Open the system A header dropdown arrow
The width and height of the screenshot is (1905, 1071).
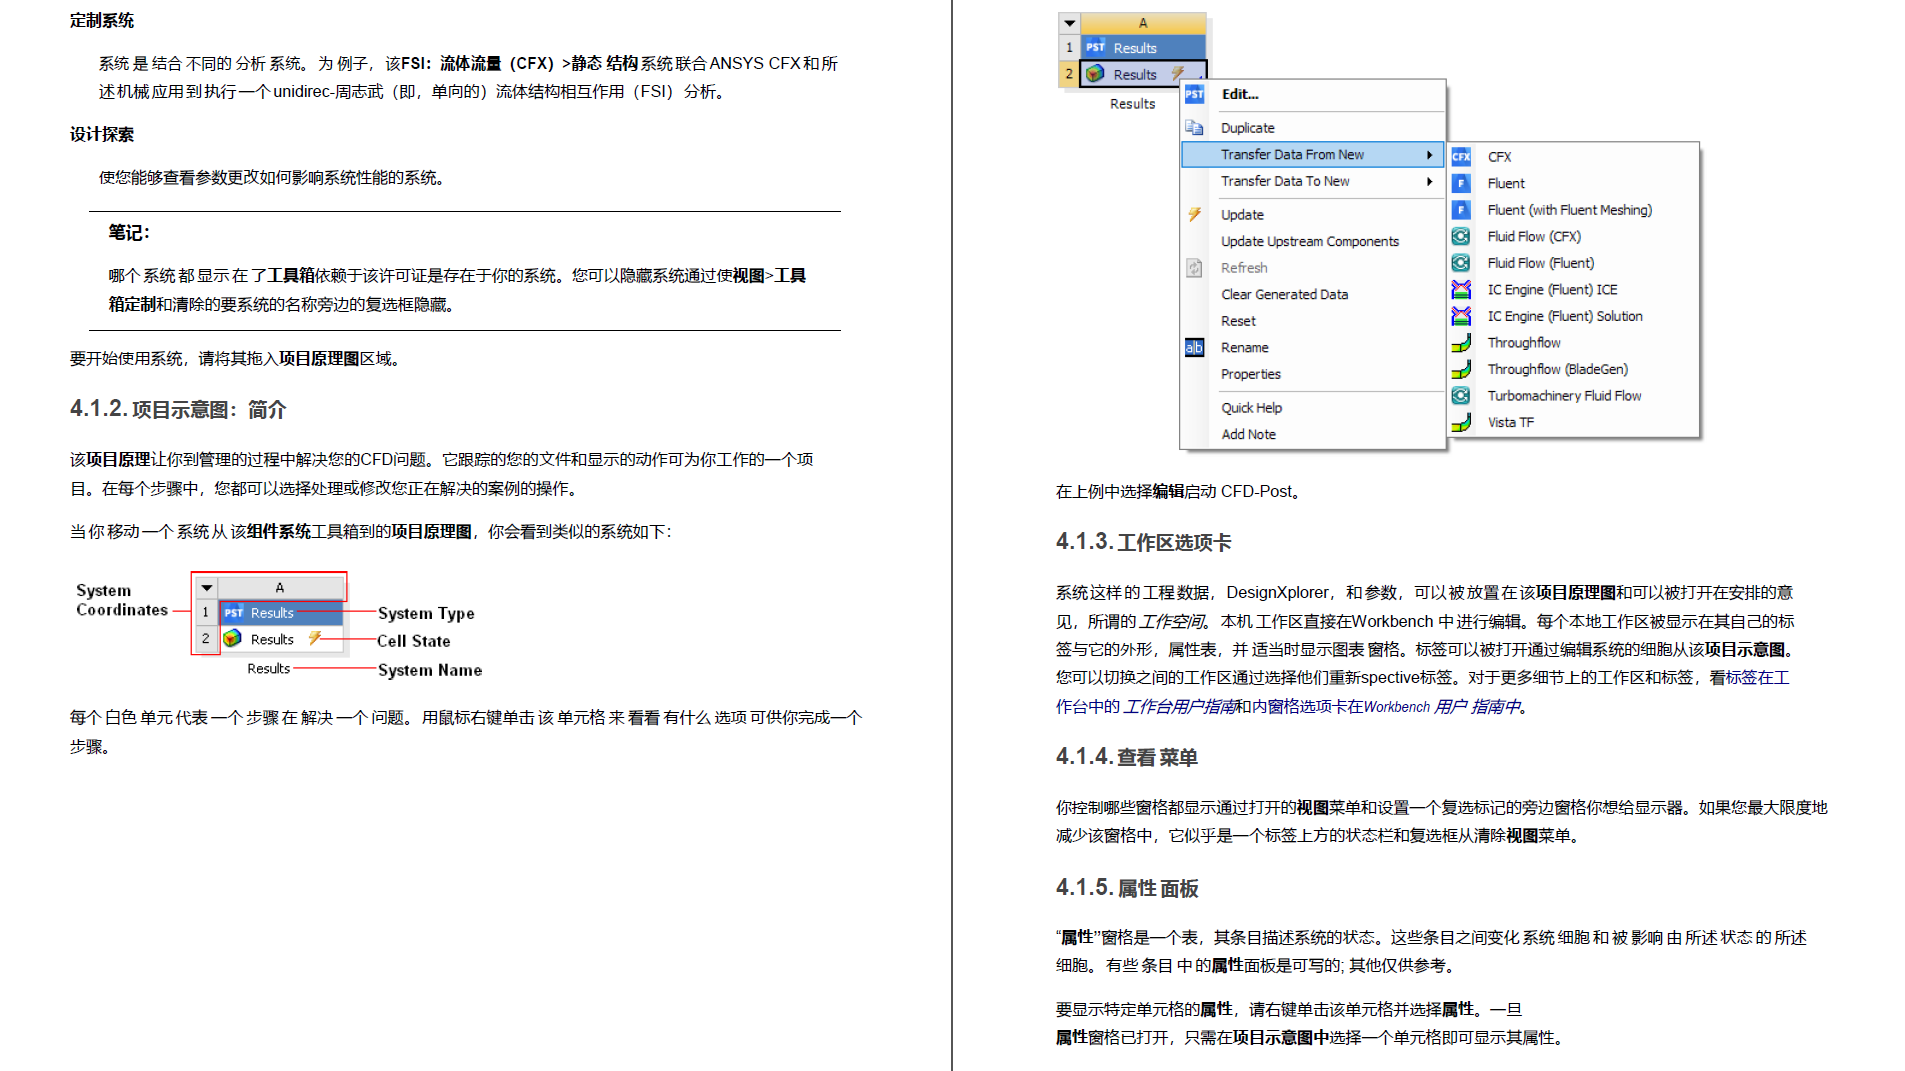pyautogui.click(x=1069, y=22)
